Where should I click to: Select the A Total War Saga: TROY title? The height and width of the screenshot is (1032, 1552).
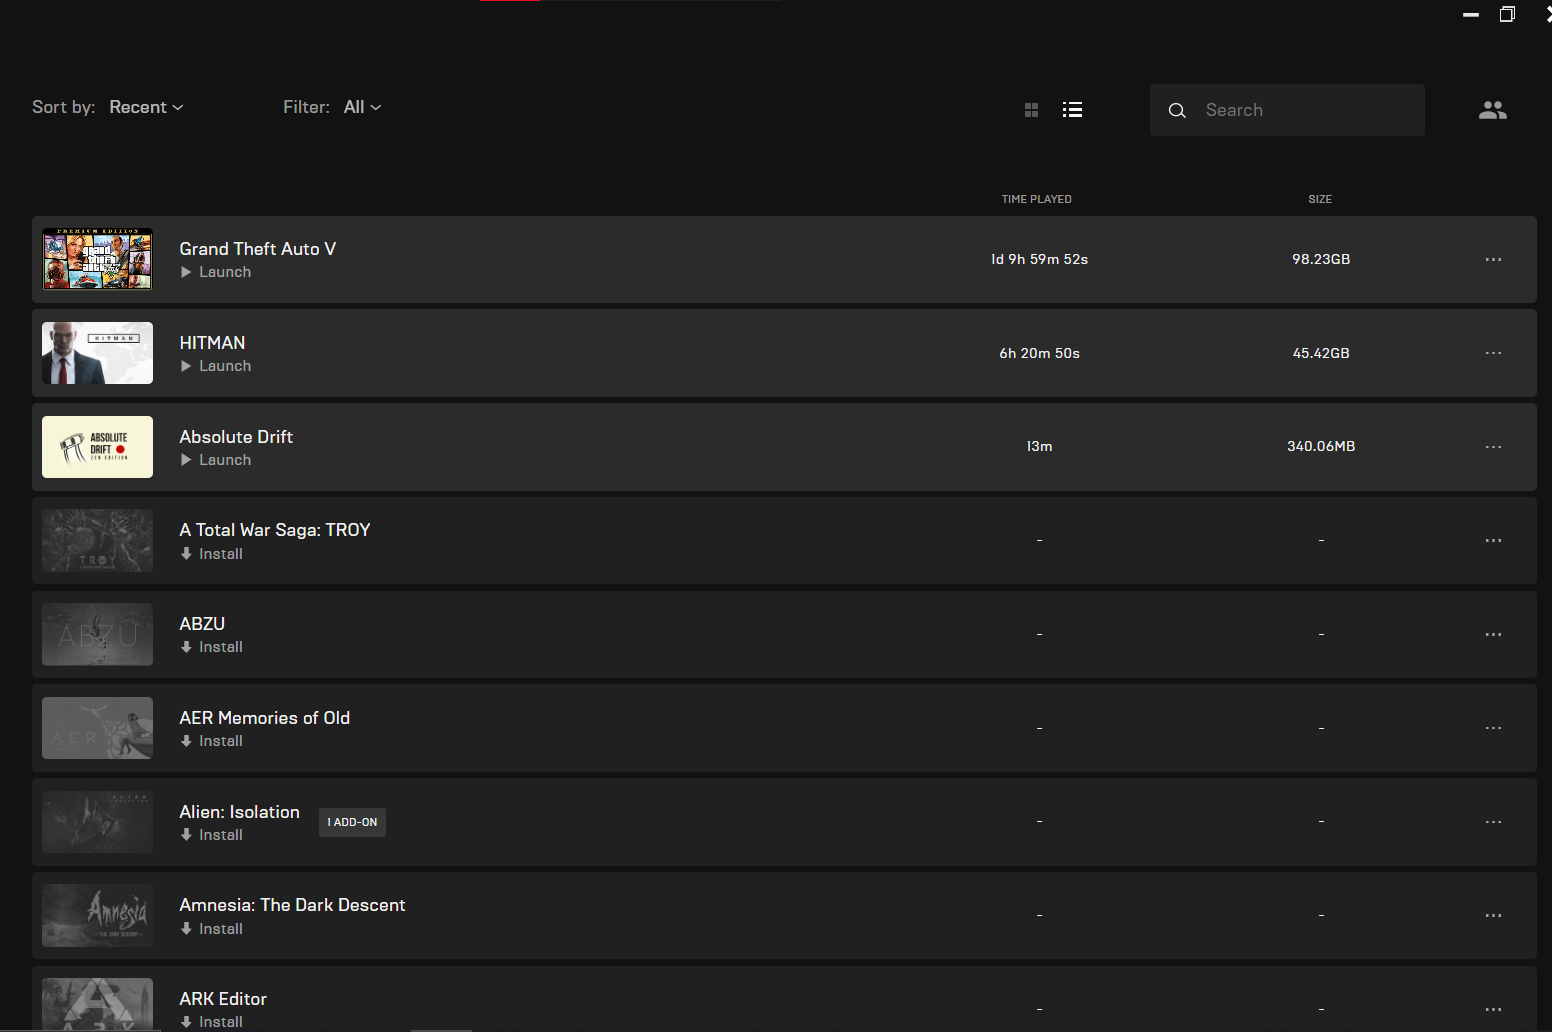[275, 530]
